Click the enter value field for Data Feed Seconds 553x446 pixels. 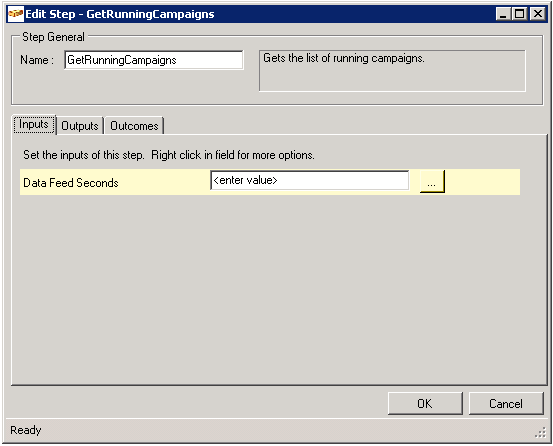310,180
